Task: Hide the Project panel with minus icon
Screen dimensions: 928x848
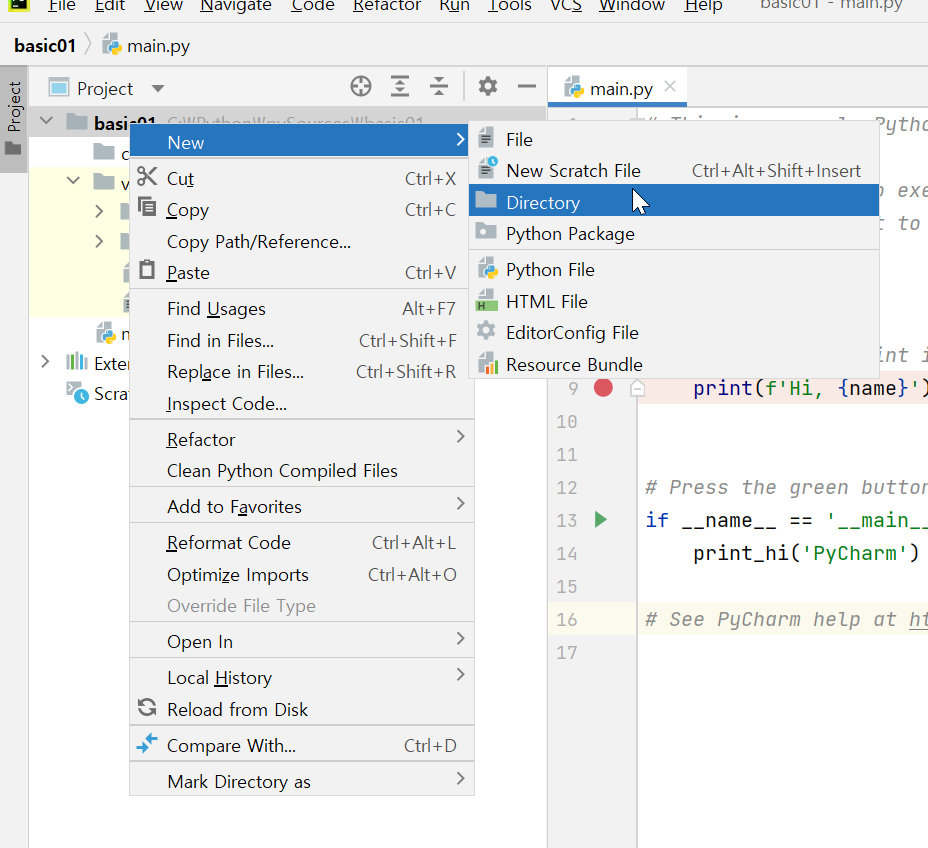Action: pyautogui.click(x=526, y=86)
